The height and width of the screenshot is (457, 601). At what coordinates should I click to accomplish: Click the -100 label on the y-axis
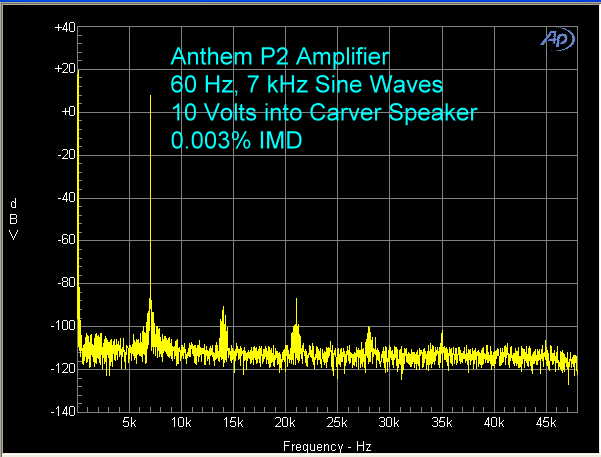[64, 326]
